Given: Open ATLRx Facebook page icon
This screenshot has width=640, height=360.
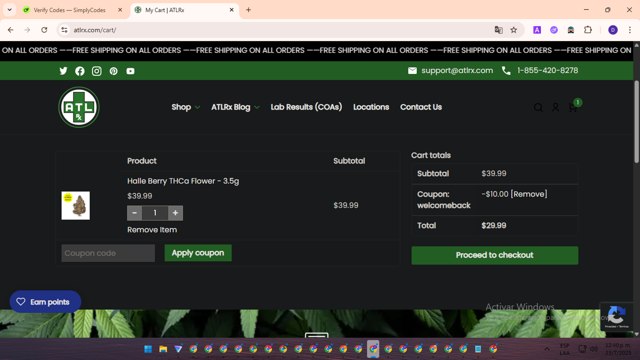Looking at the screenshot, I should click(x=80, y=71).
